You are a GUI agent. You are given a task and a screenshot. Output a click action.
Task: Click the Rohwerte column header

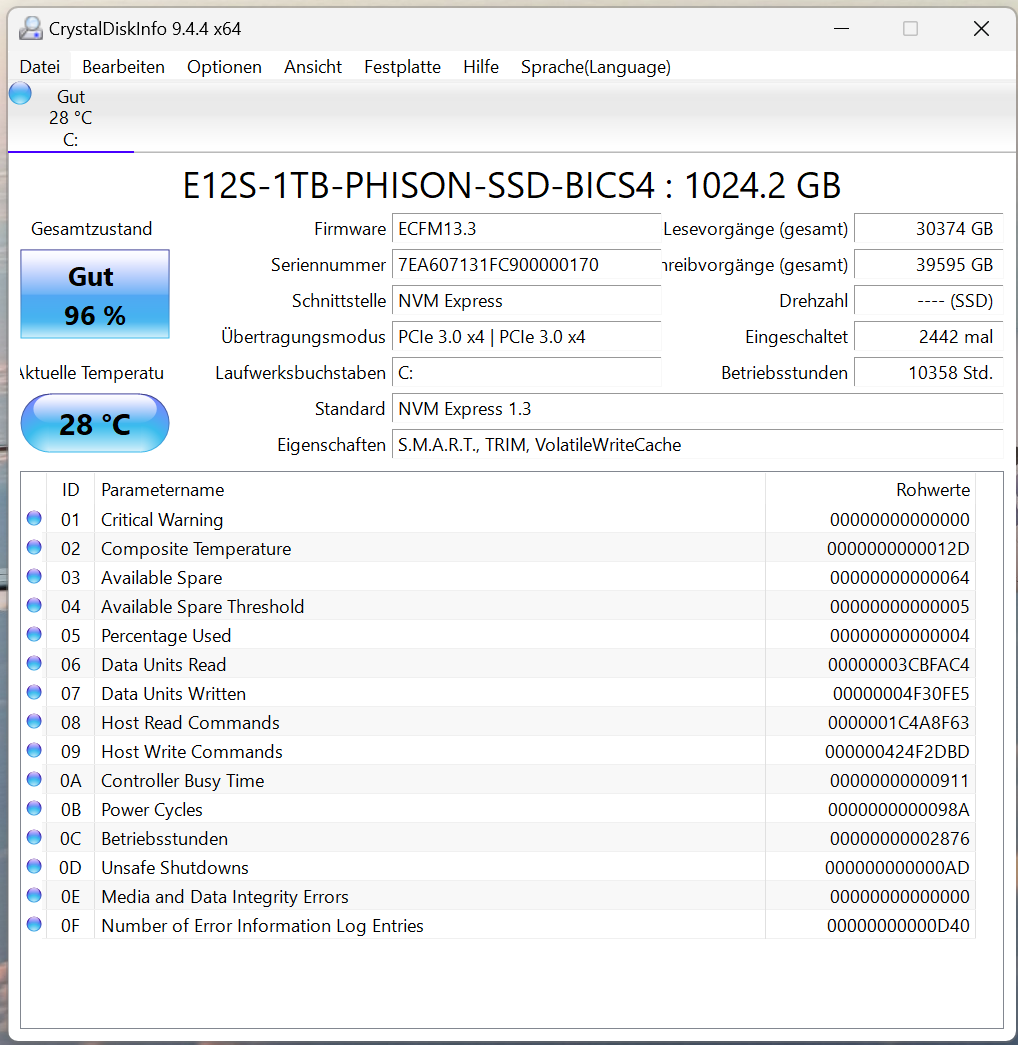tap(871, 490)
